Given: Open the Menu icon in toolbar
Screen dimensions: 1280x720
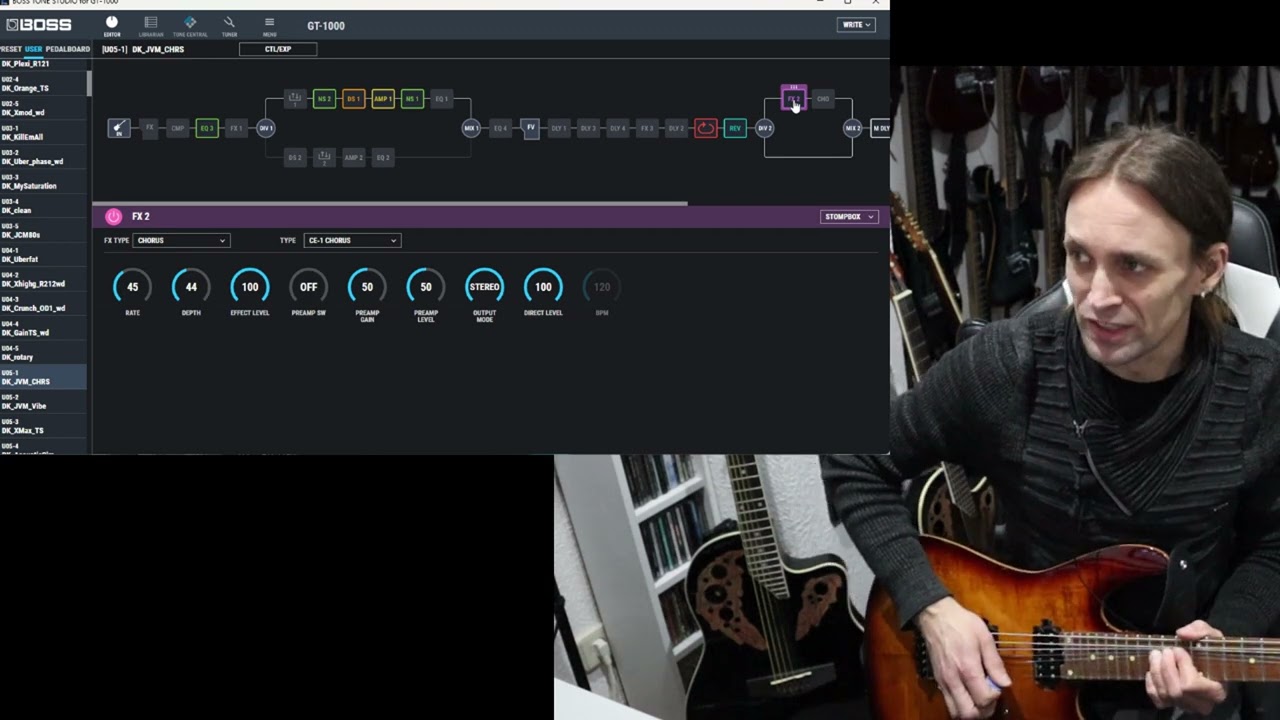Looking at the screenshot, I should point(269,26).
